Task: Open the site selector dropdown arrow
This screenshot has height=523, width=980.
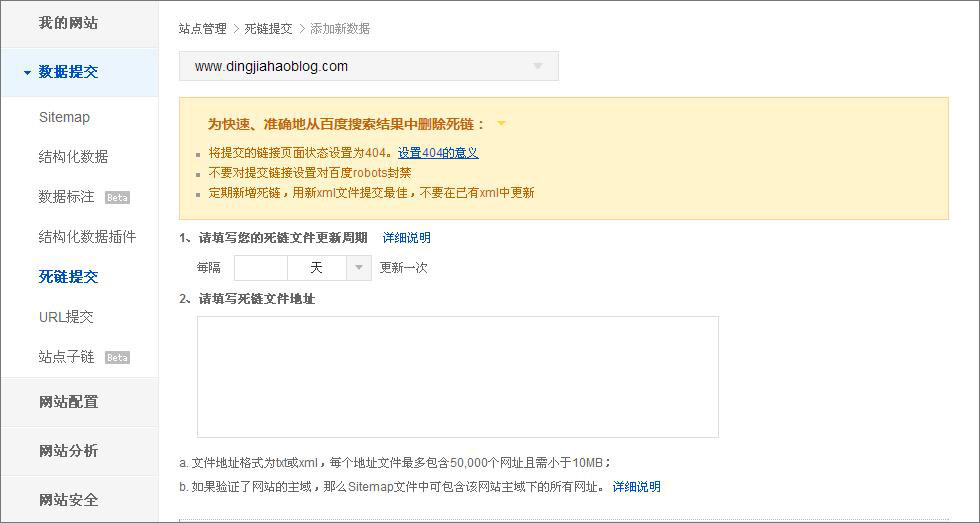Action: click(538, 66)
